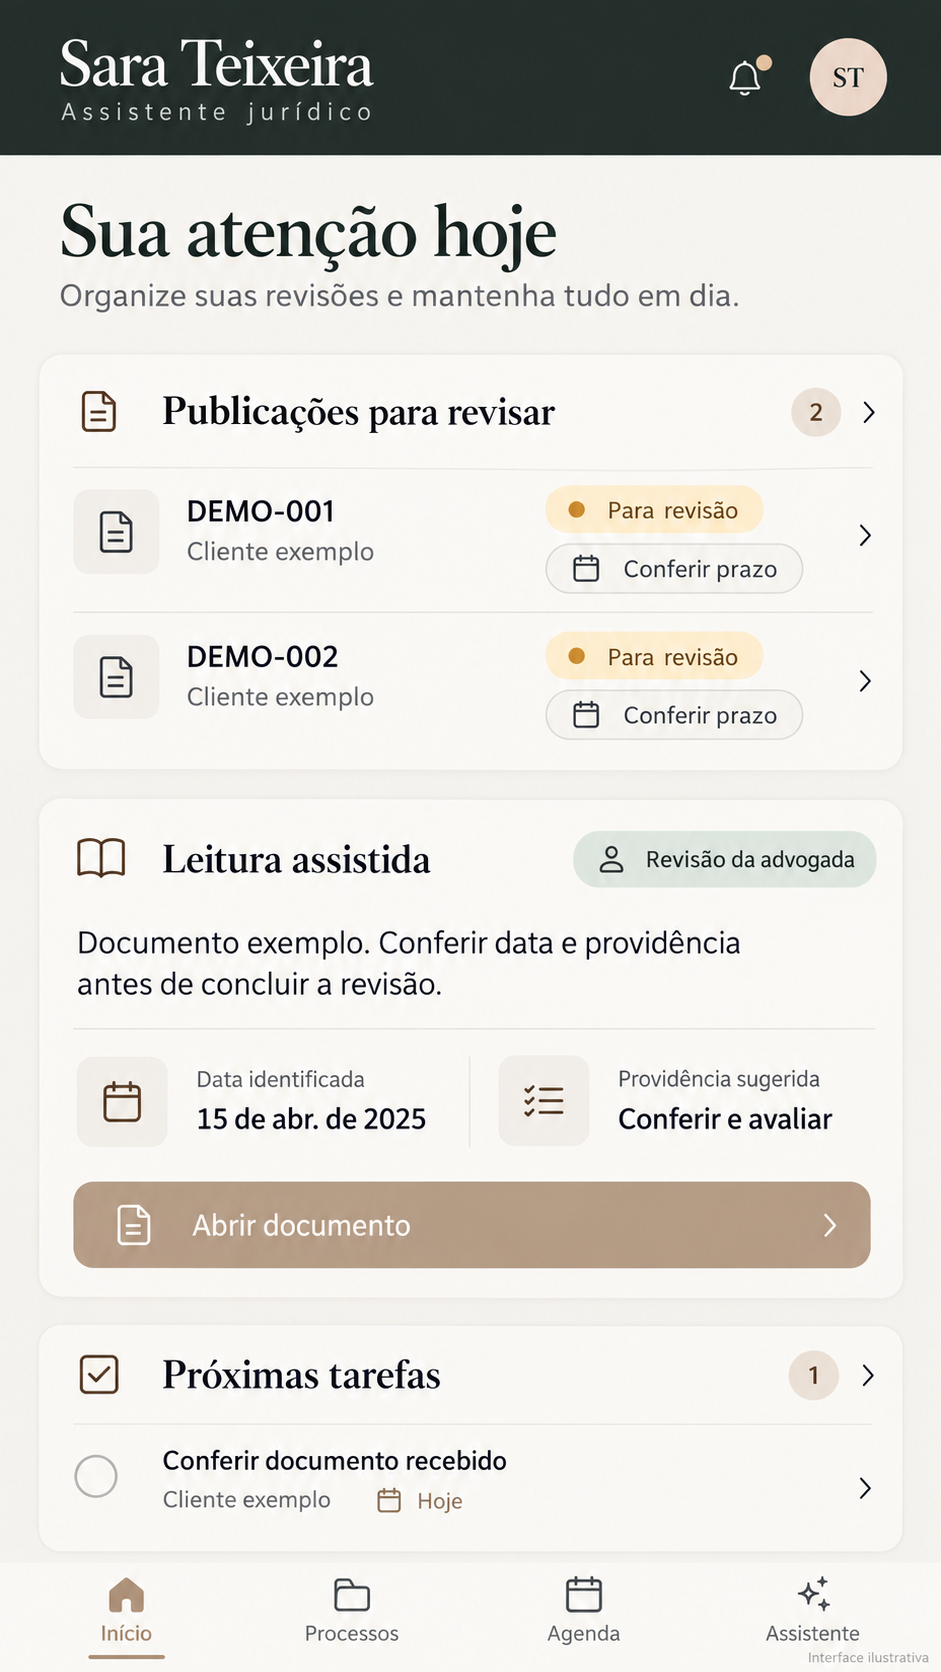941x1672 pixels.
Task: Select the DEMO-002 title text
Action: [263, 657]
